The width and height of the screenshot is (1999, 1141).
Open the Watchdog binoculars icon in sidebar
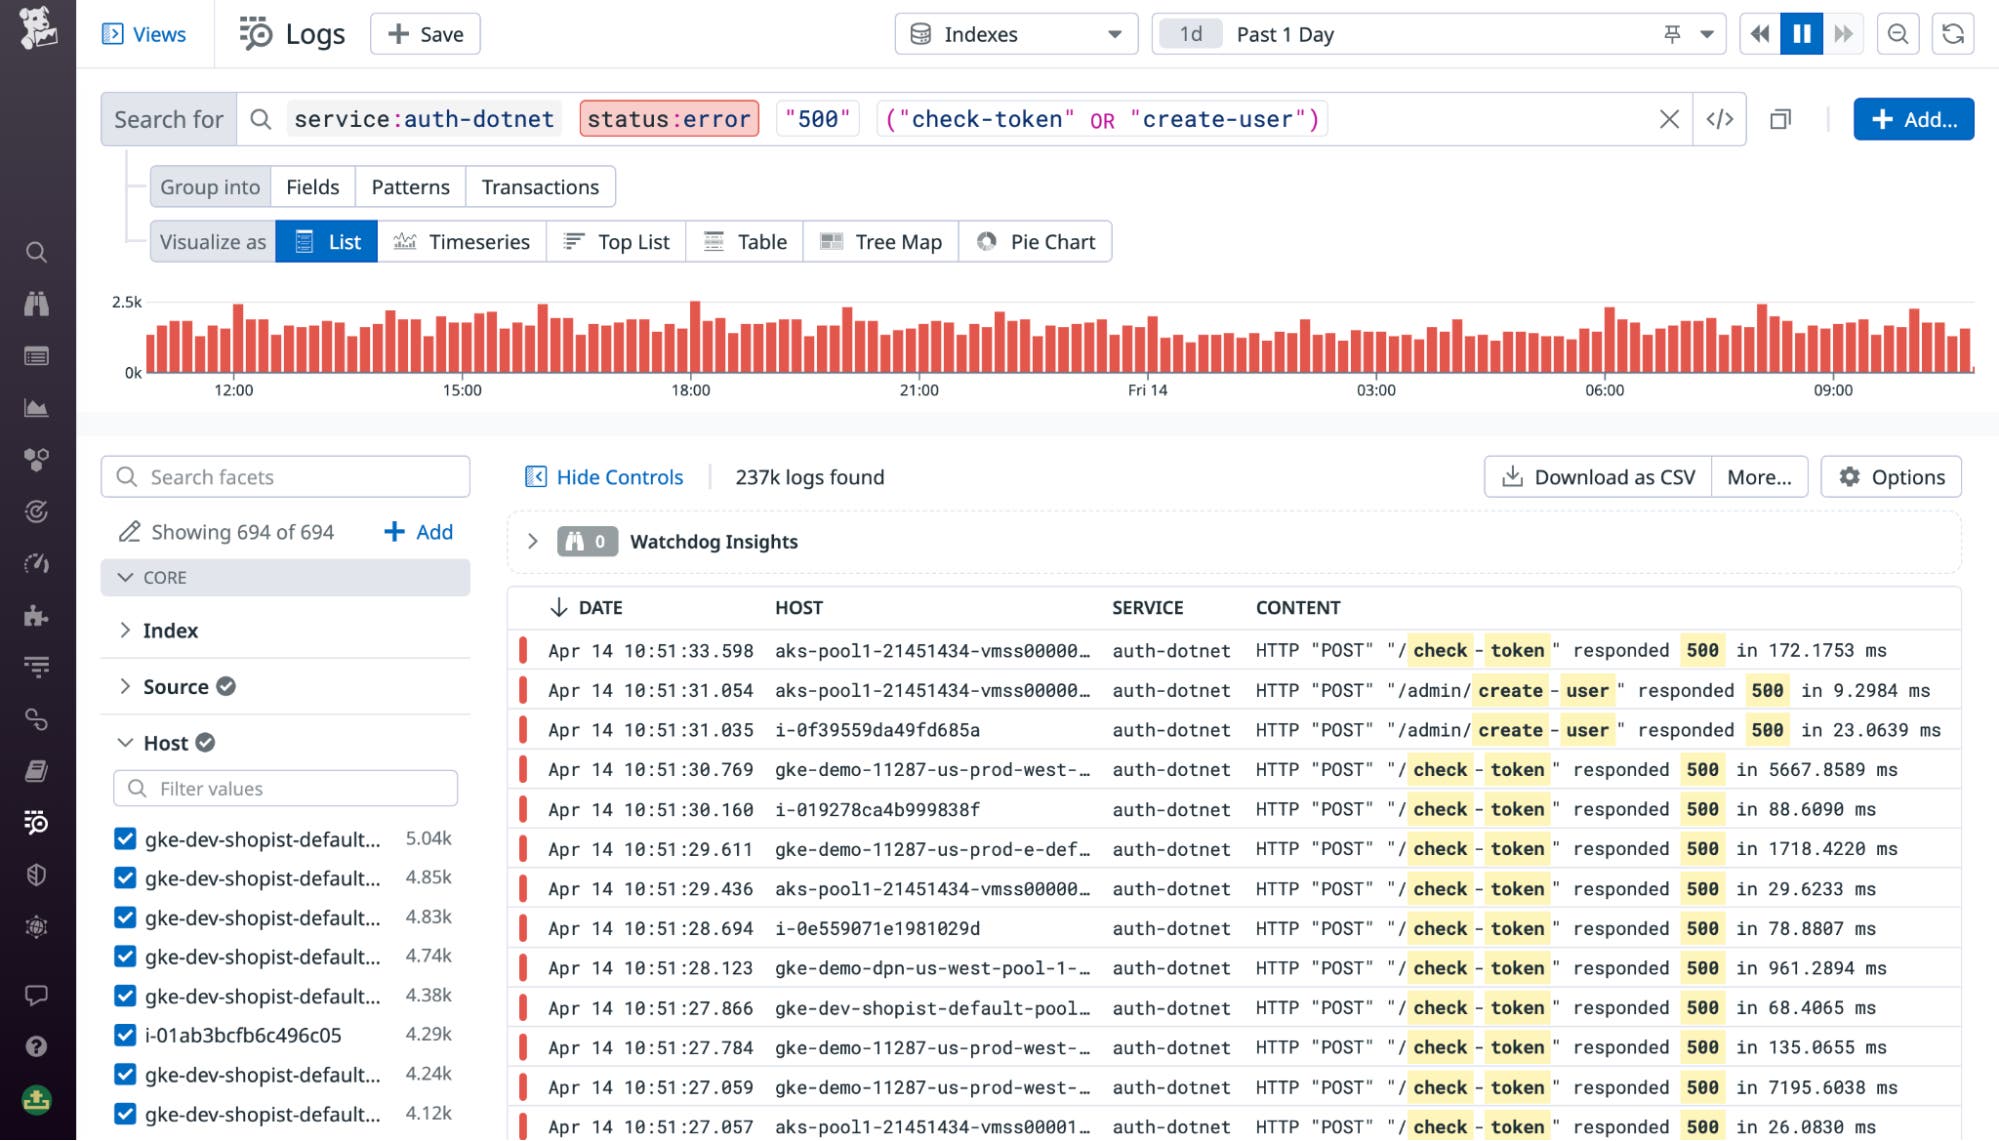pos(37,304)
